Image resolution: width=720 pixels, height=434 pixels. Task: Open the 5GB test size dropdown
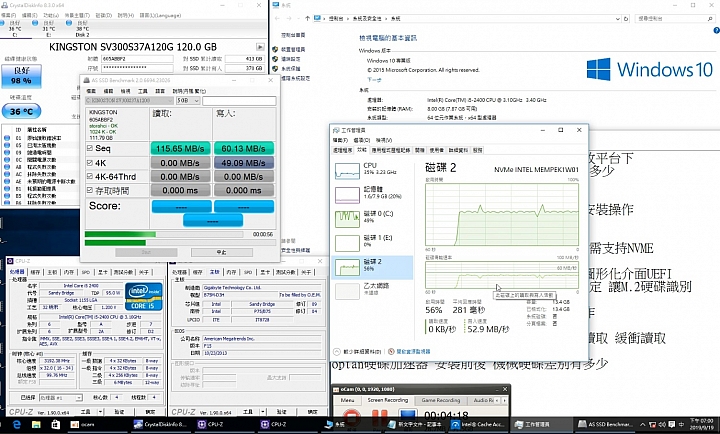(187, 100)
